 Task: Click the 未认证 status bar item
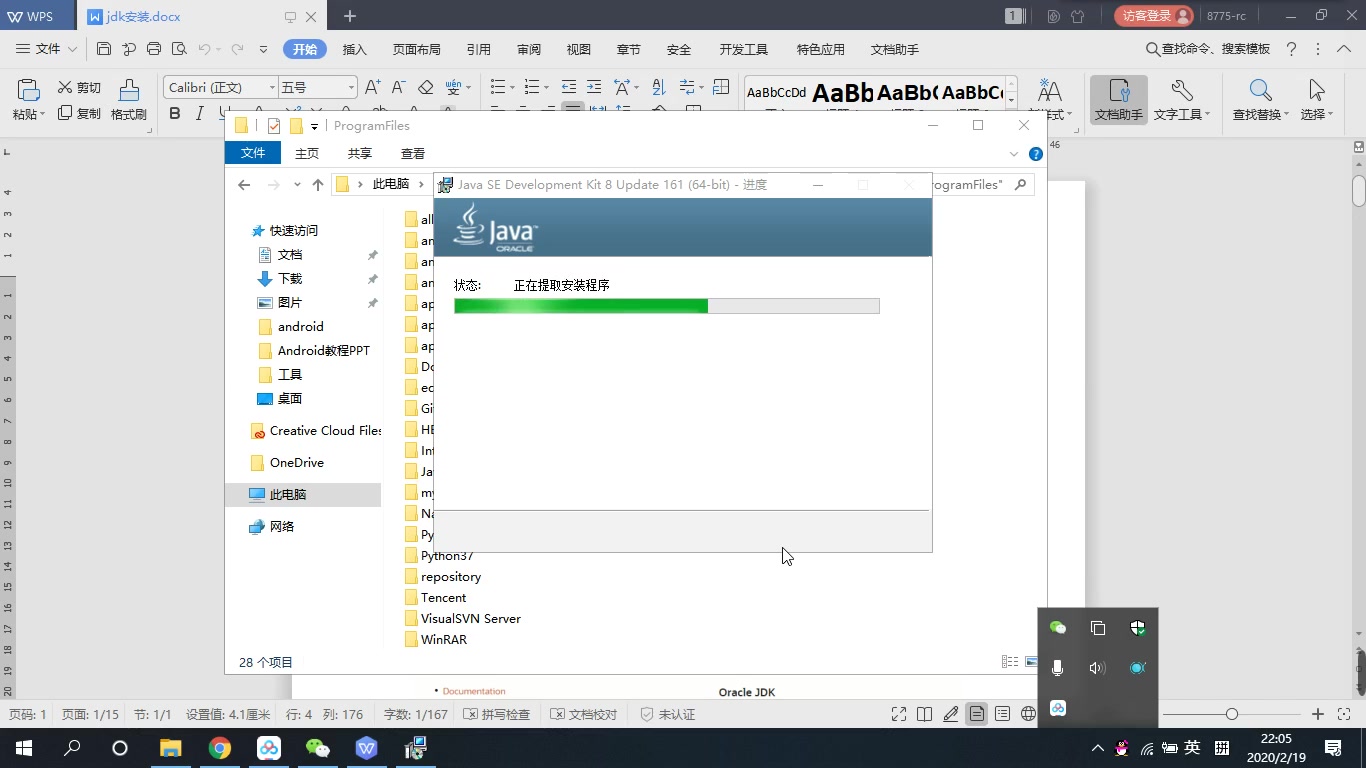pyautogui.click(x=667, y=714)
